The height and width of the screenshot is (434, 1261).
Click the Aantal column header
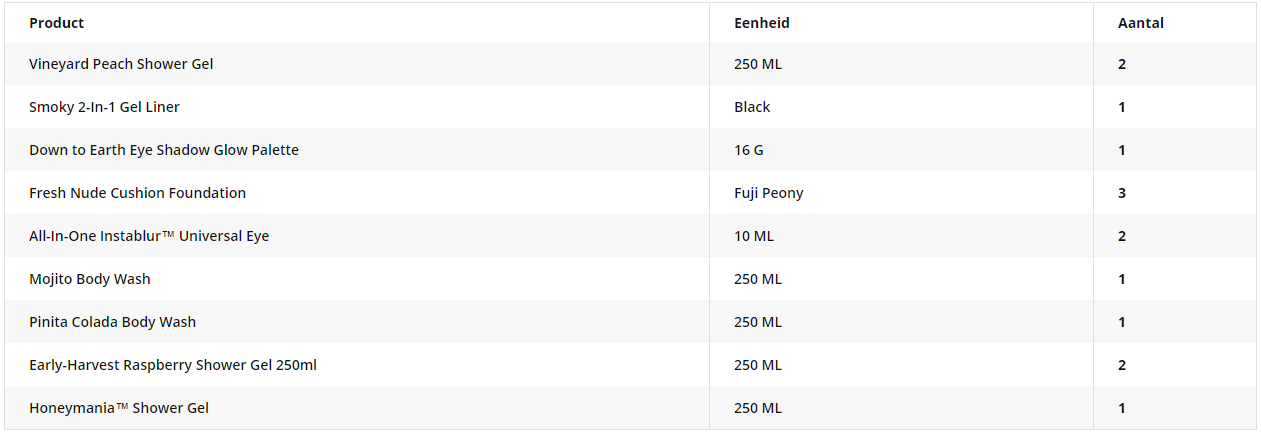[x=1141, y=23]
